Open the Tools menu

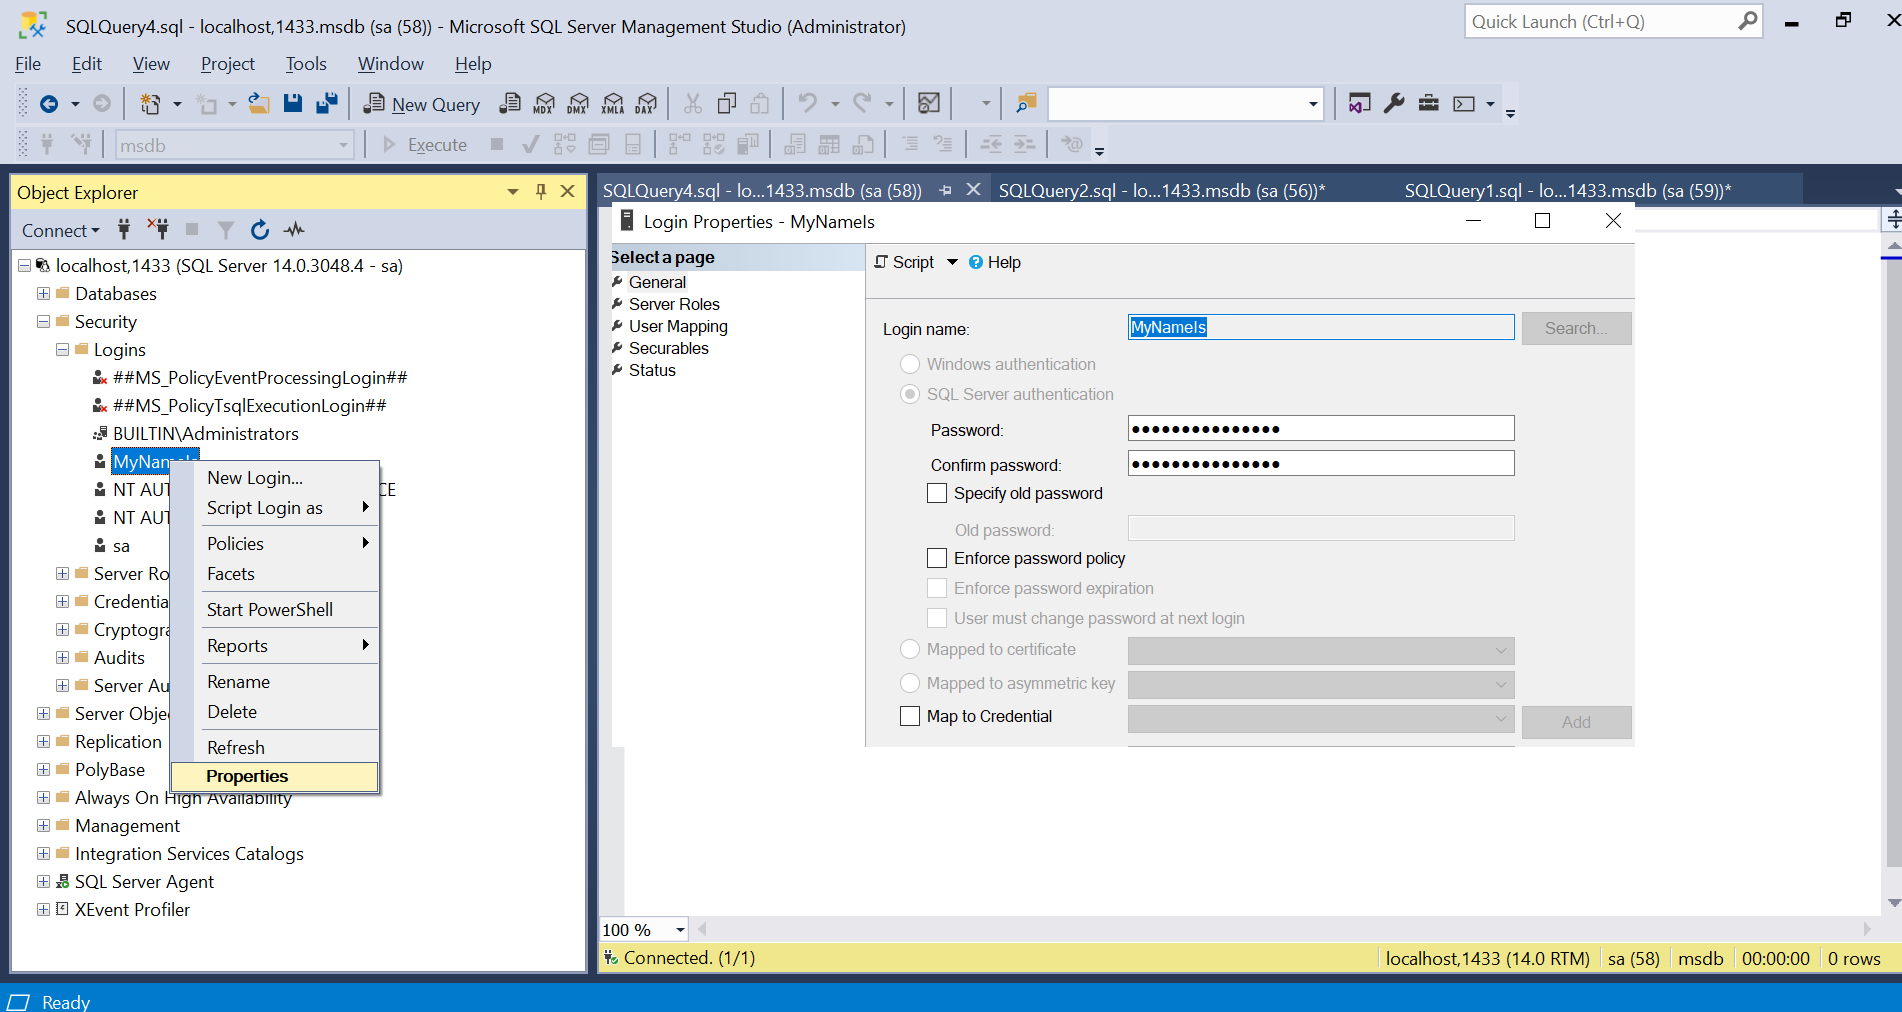pos(305,64)
